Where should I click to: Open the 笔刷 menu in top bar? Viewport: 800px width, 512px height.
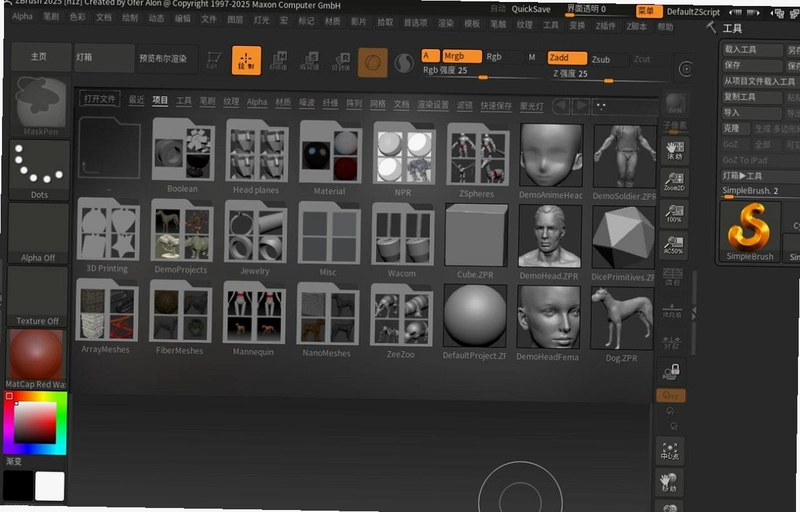[51, 17]
